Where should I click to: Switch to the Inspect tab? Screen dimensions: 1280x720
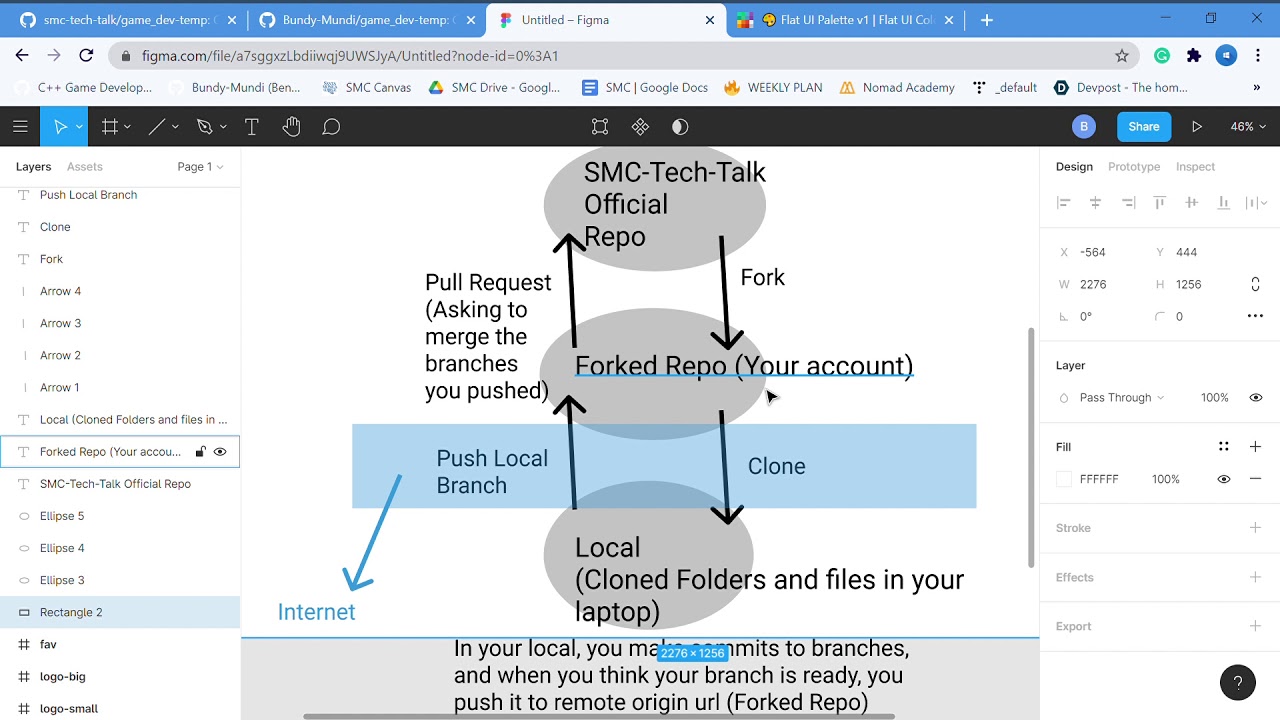1195,167
